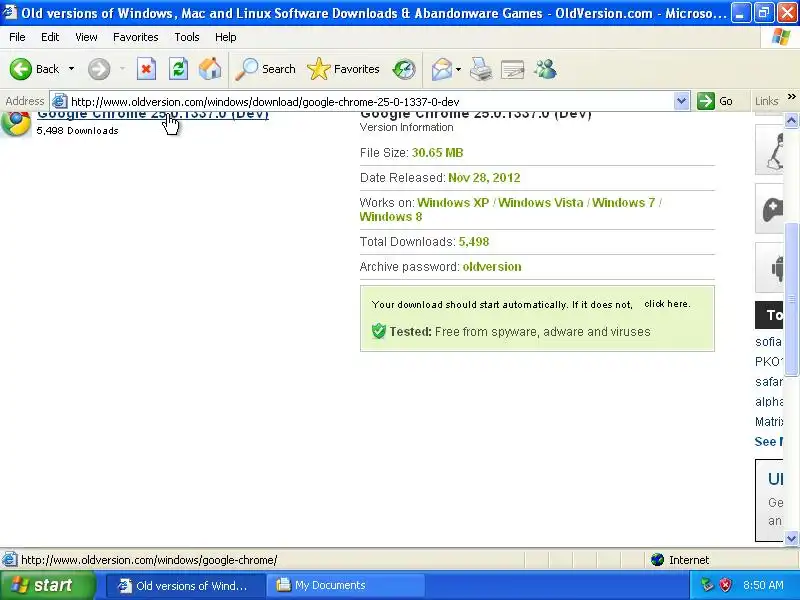Image resolution: width=800 pixels, height=600 pixels.
Task: Click the 'Windows Vista' works-on text
Action: (x=541, y=203)
